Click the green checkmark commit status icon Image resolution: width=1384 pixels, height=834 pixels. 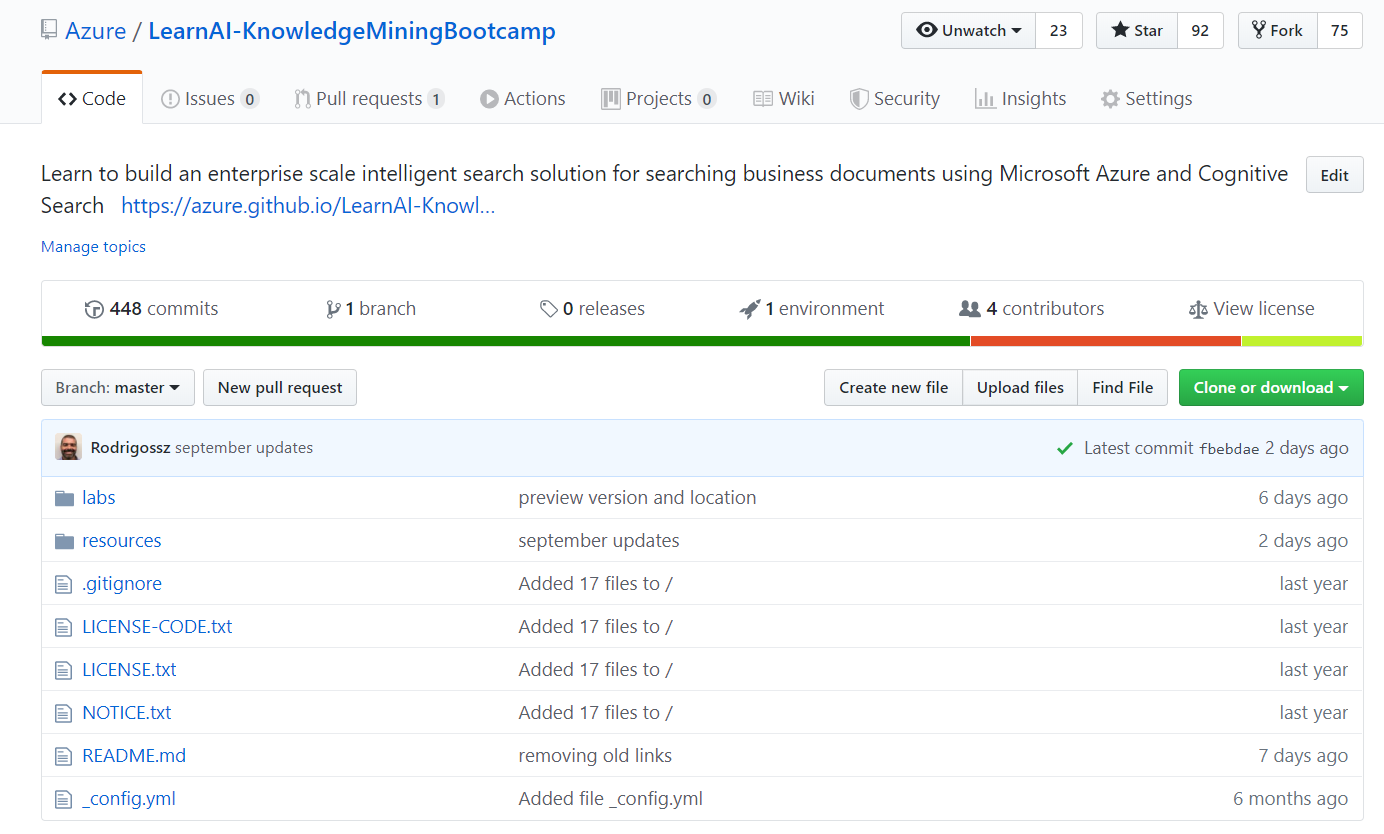[x=1065, y=448]
